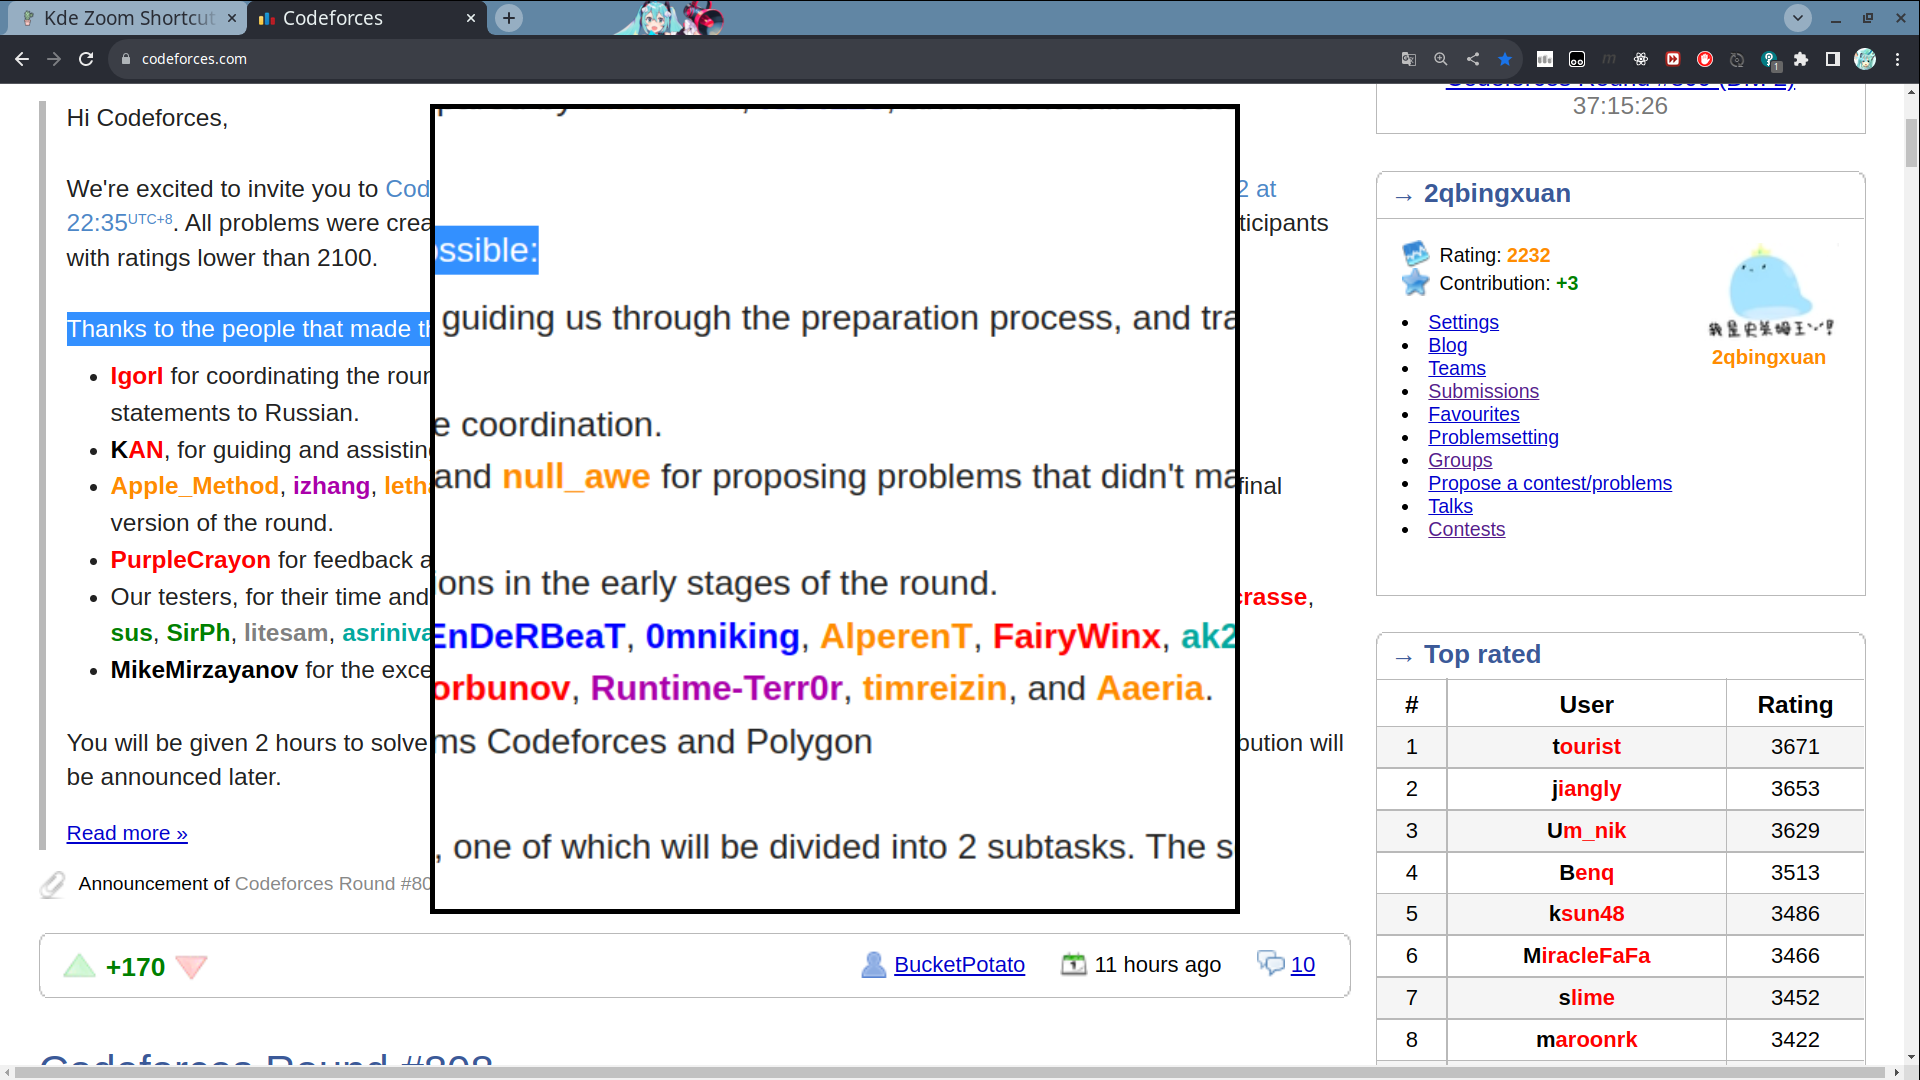The height and width of the screenshot is (1080, 1920).
Task: Share this page via share icon
Action: [x=1473, y=59]
